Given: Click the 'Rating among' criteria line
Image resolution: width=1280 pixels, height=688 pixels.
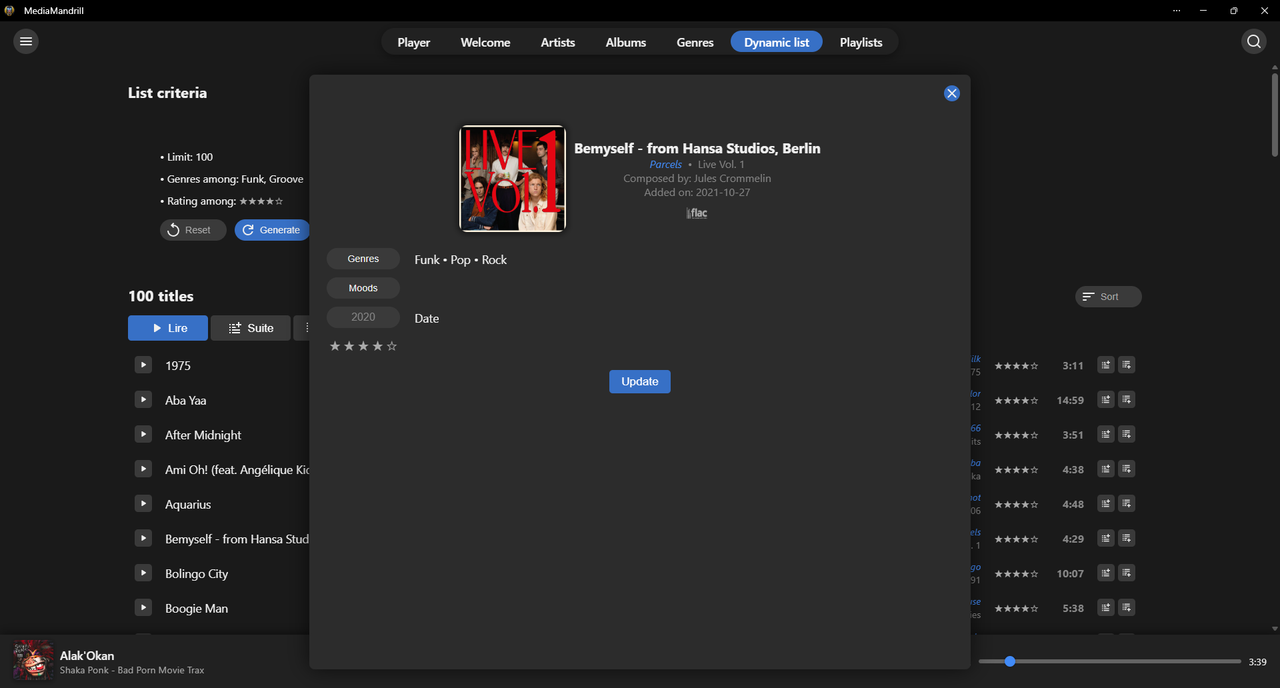Looking at the screenshot, I should (222, 201).
